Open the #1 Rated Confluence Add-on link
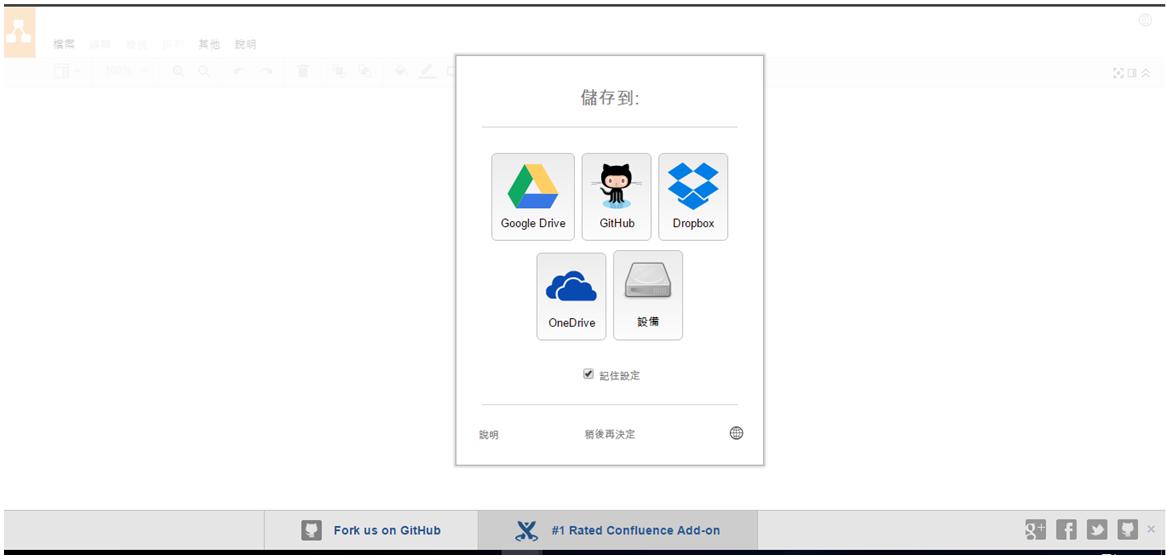This screenshot has width=1166, height=556. click(636, 530)
